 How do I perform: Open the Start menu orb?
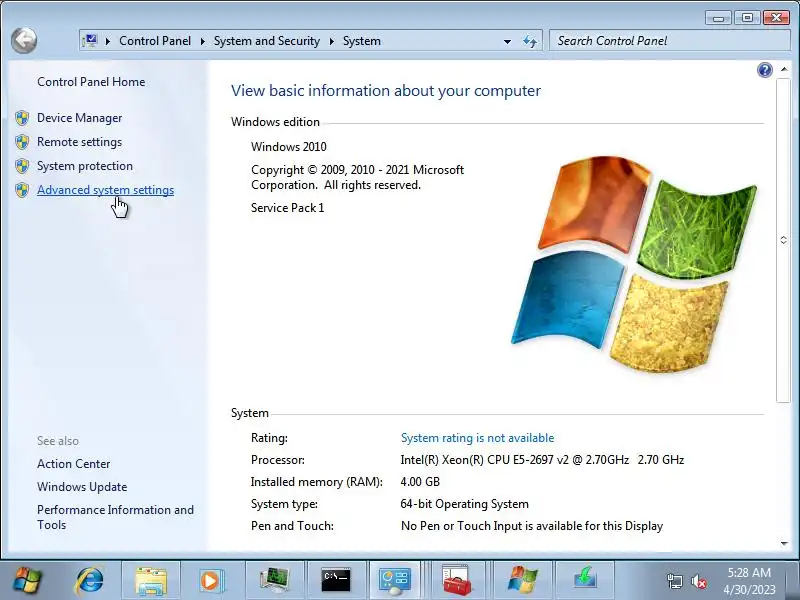(x=28, y=580)
